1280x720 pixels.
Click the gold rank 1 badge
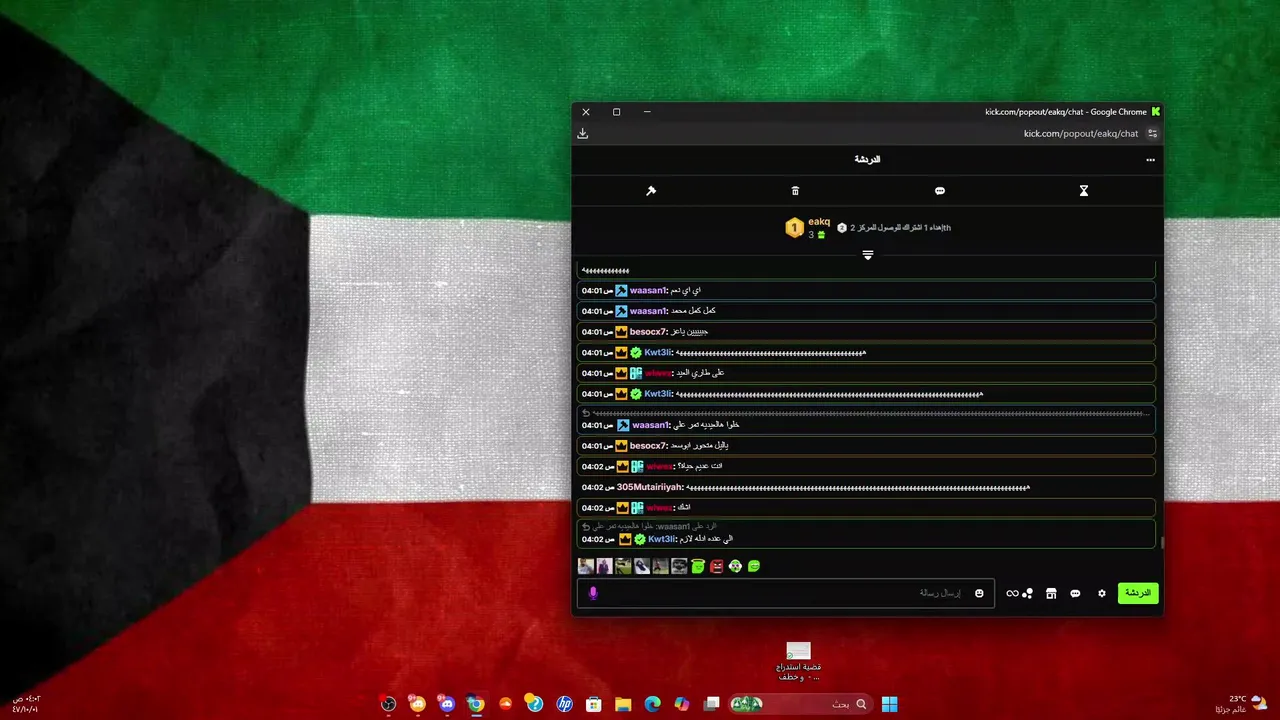coord(794,228)
